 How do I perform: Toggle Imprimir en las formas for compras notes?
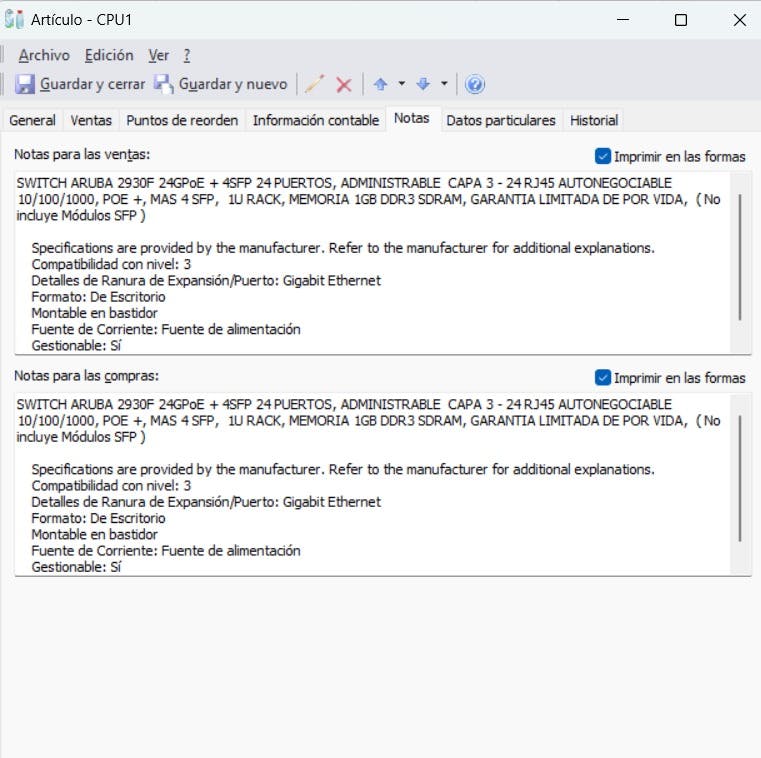point(603,378)
